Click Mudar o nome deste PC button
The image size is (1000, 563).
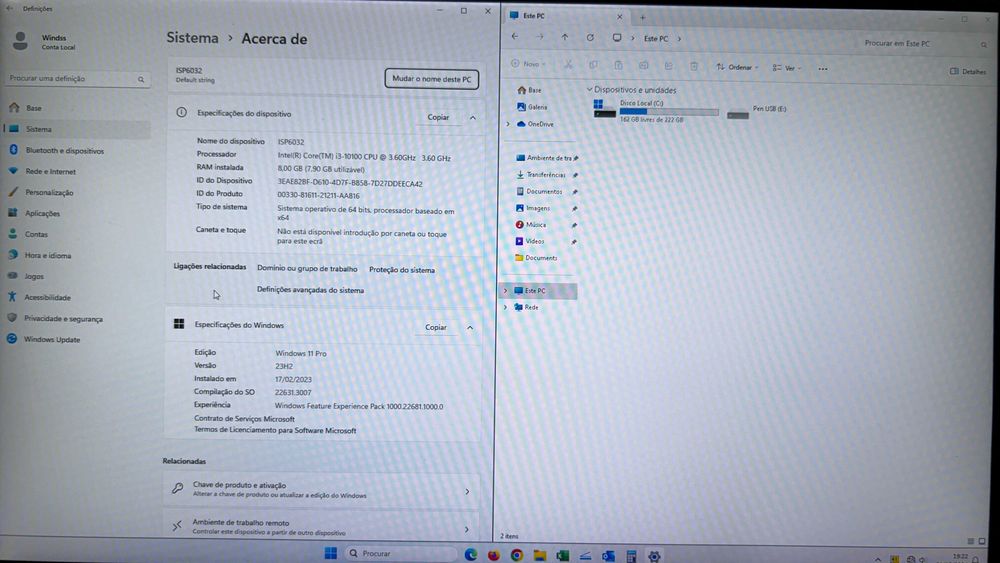pos(432,79)
